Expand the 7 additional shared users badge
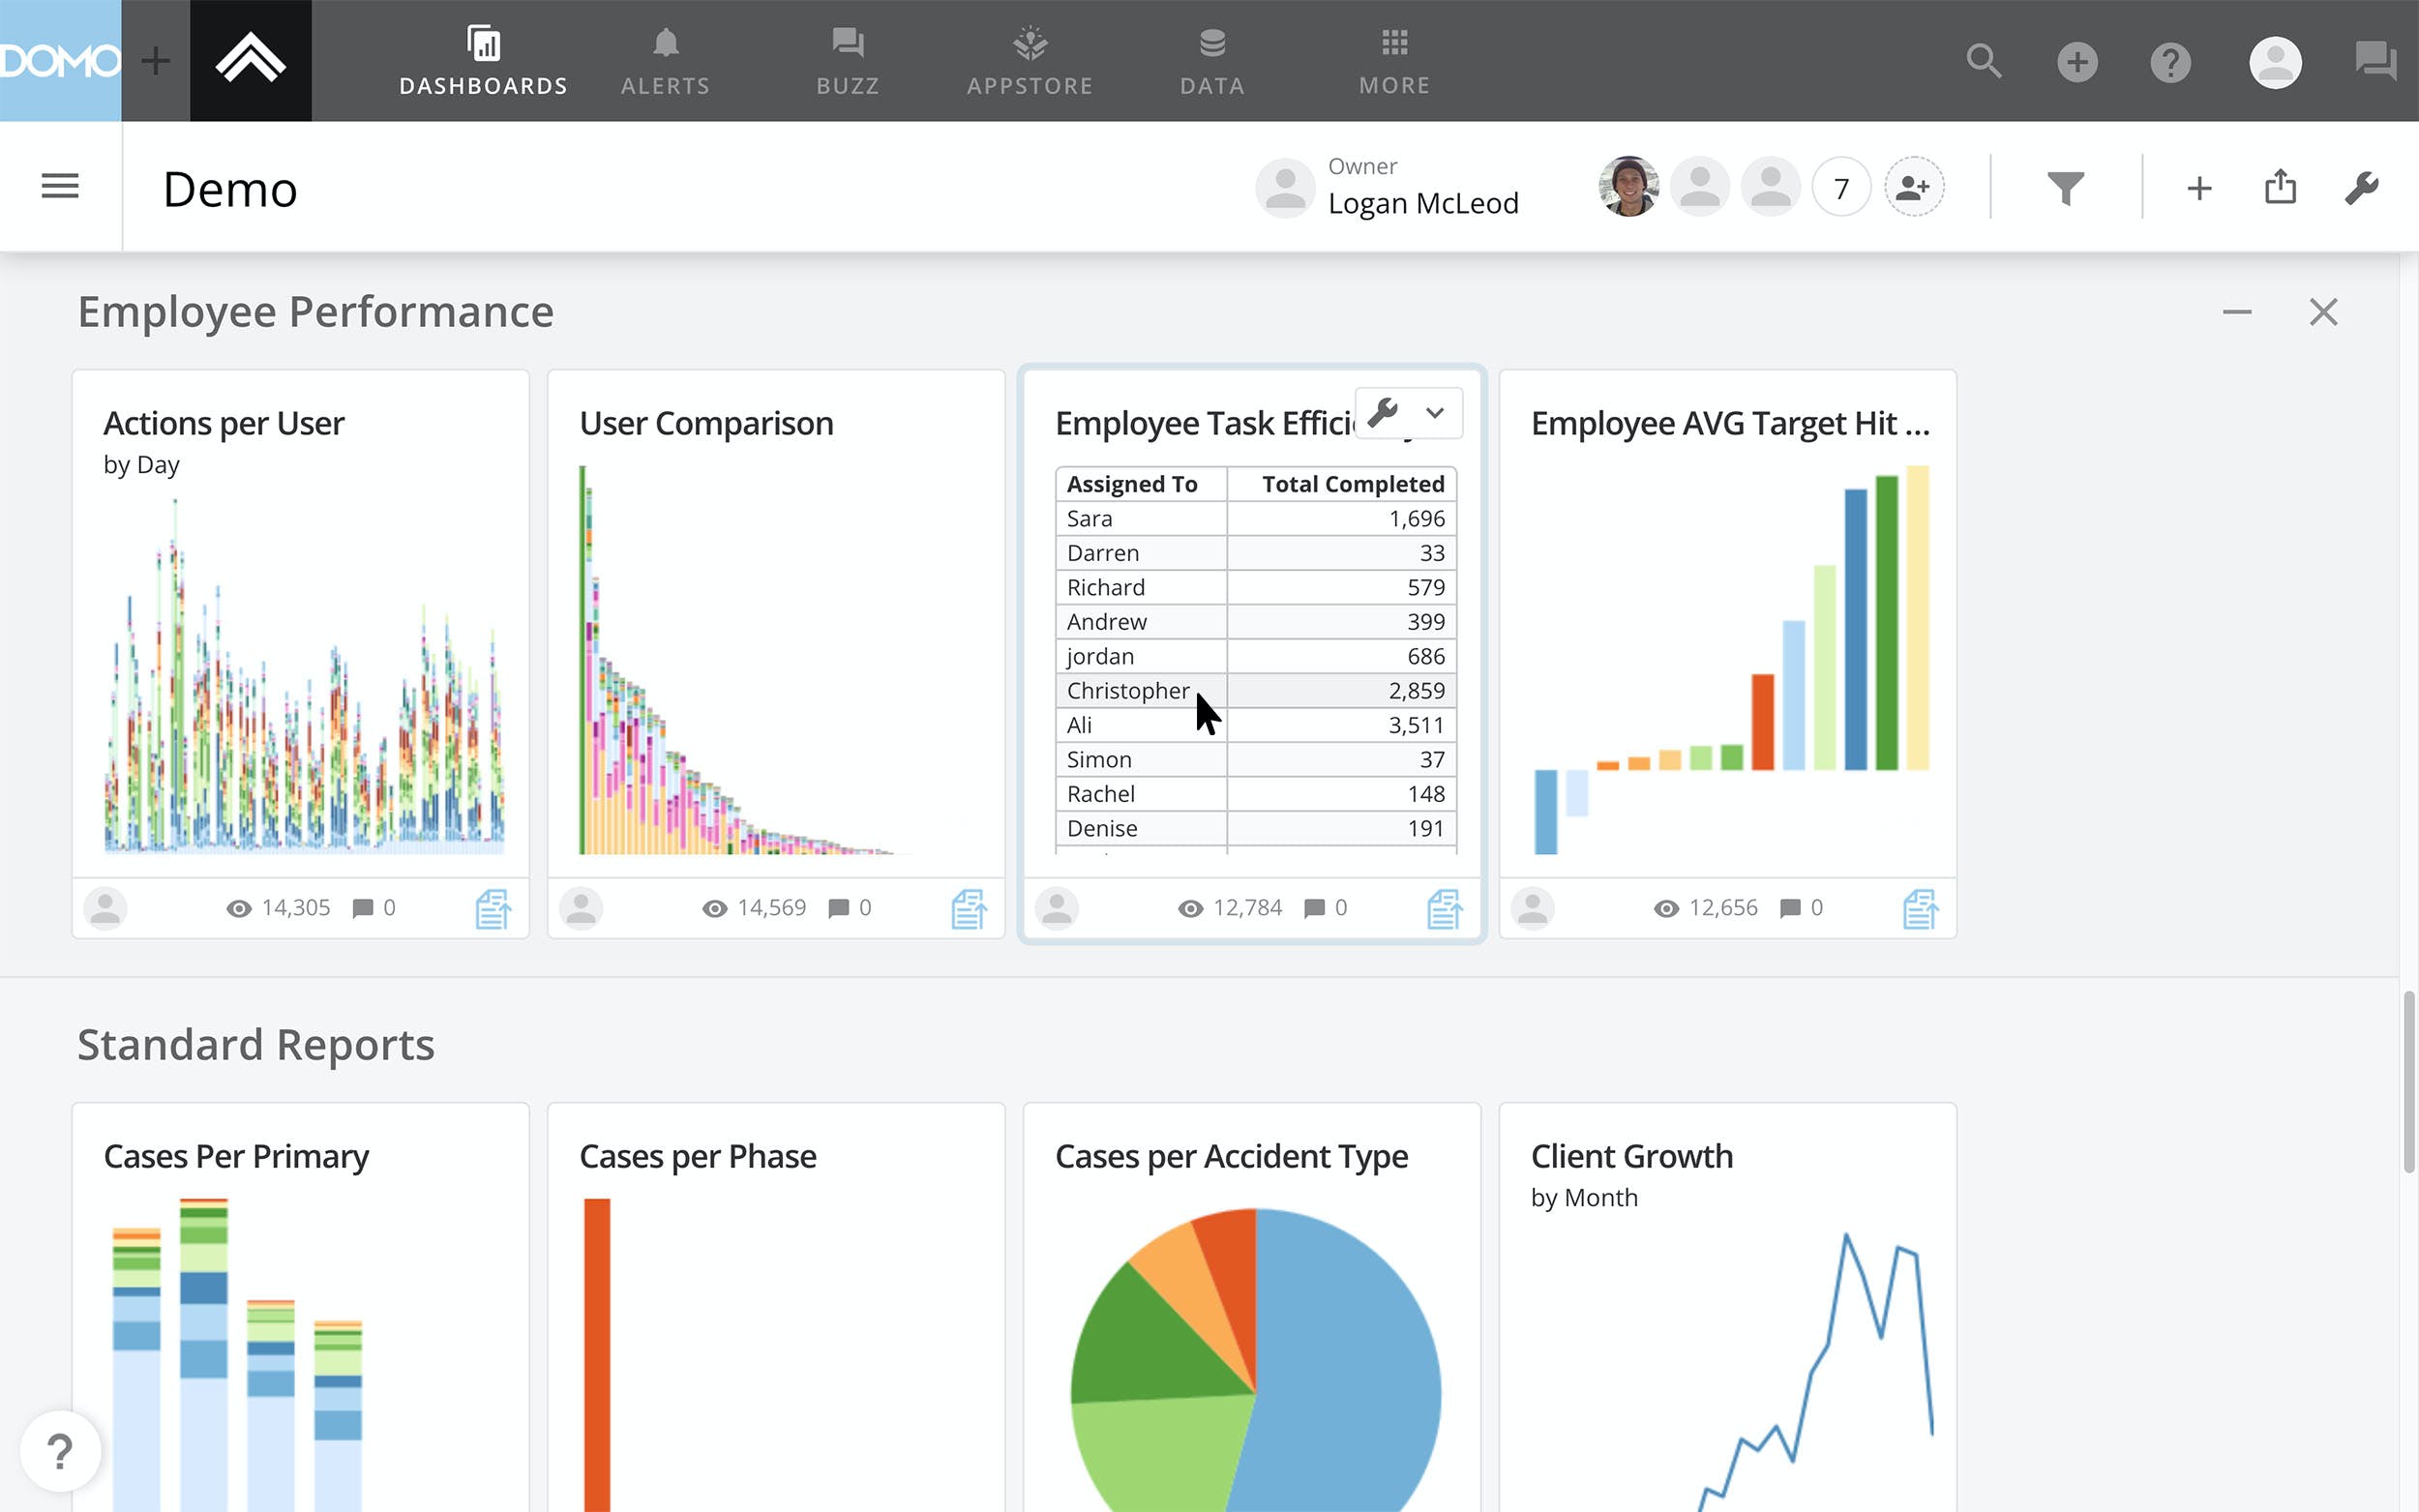2419x1512 pixels. (x=1841, y=188)
